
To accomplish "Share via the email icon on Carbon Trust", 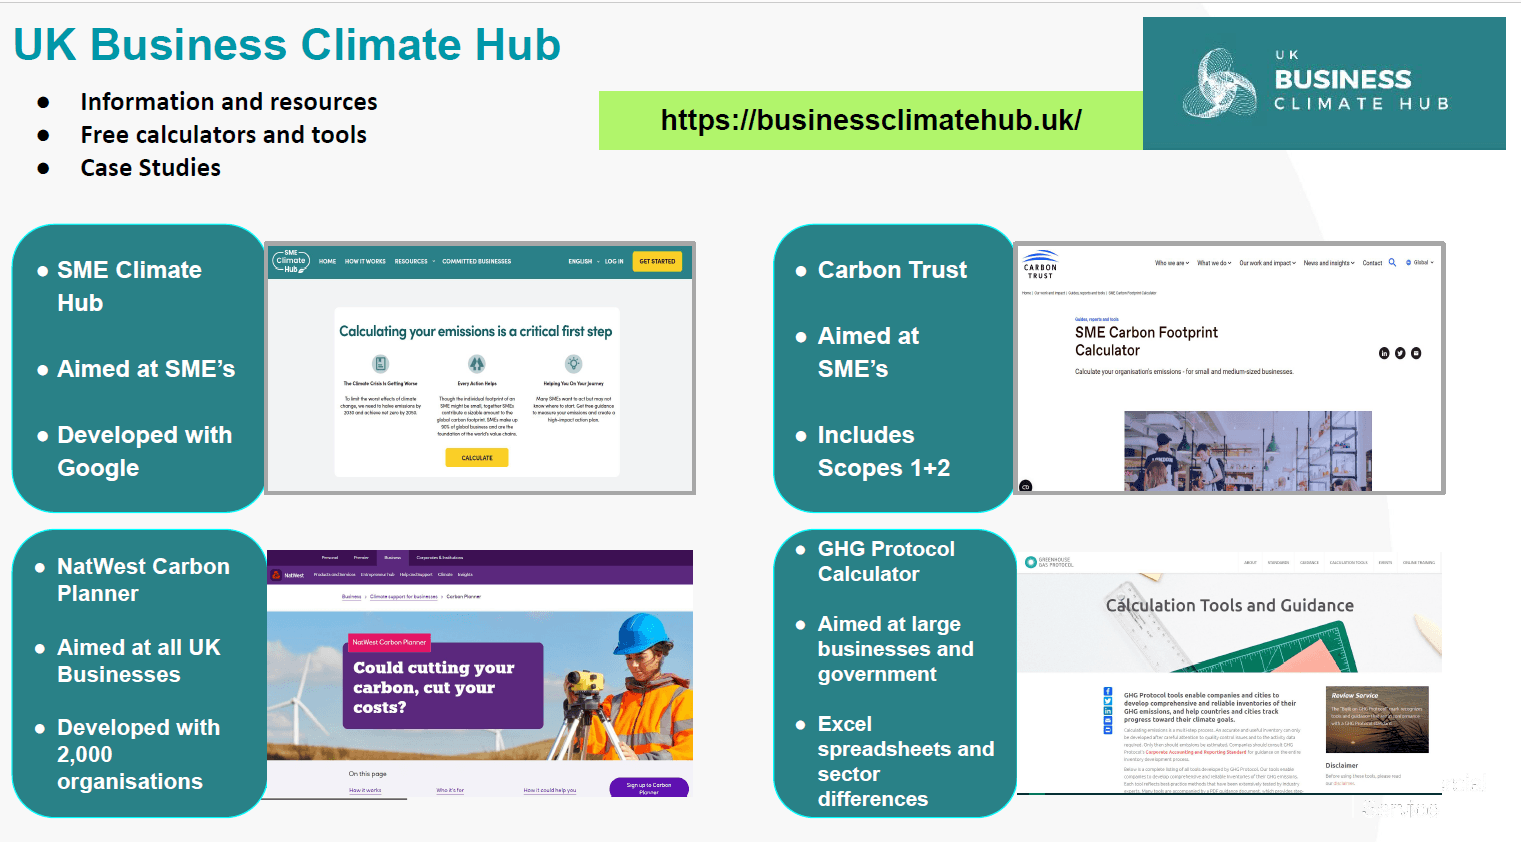I will (x=1416, y=353).
